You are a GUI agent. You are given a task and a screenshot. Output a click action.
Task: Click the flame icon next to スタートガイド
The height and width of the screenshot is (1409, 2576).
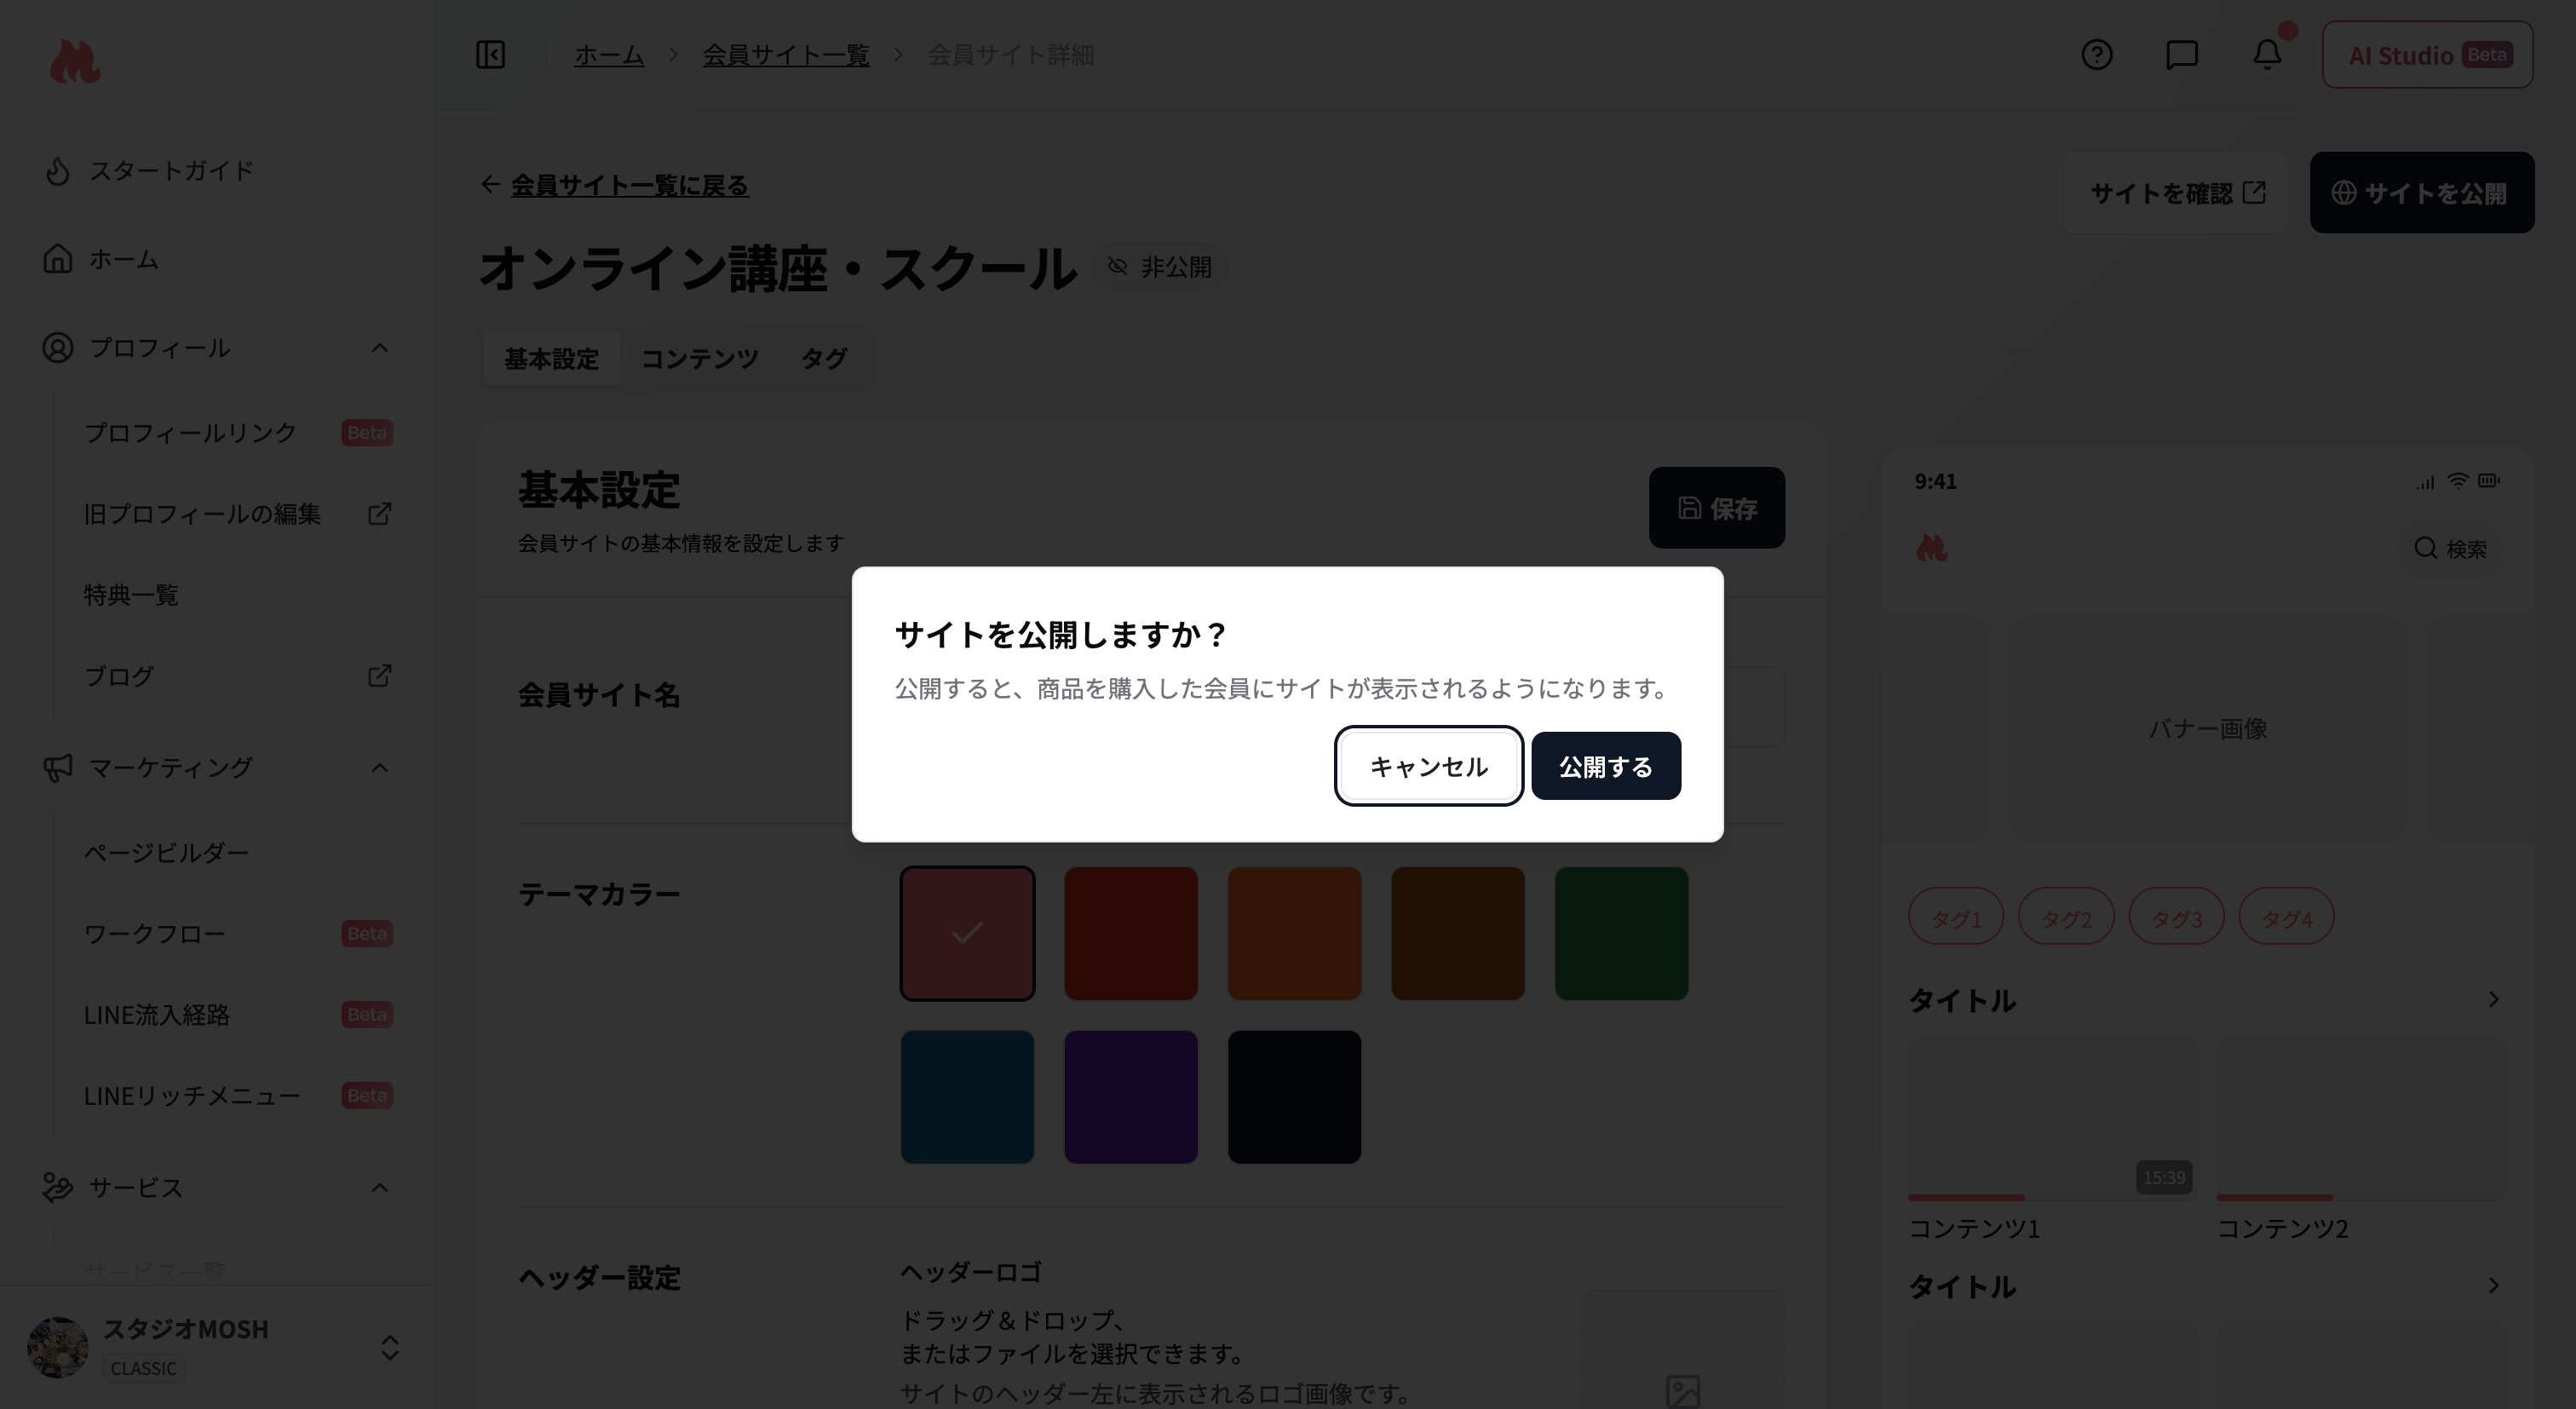(x=58, y=171)
